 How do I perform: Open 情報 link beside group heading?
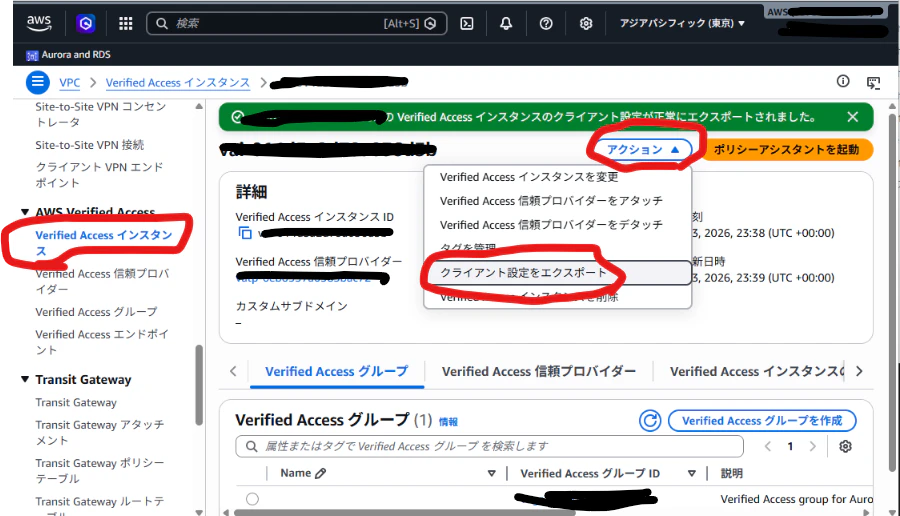coord(448,422)
